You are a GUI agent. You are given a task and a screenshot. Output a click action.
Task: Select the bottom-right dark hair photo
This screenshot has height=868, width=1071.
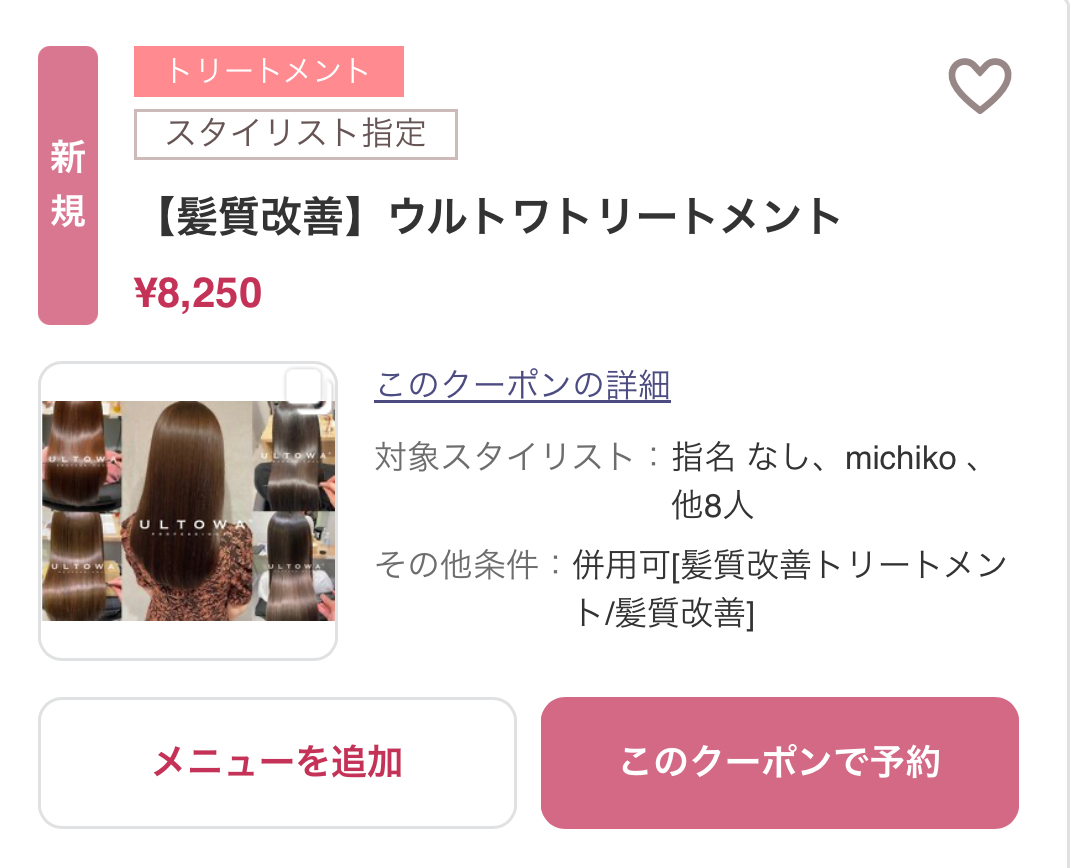[x=294, y=566]
